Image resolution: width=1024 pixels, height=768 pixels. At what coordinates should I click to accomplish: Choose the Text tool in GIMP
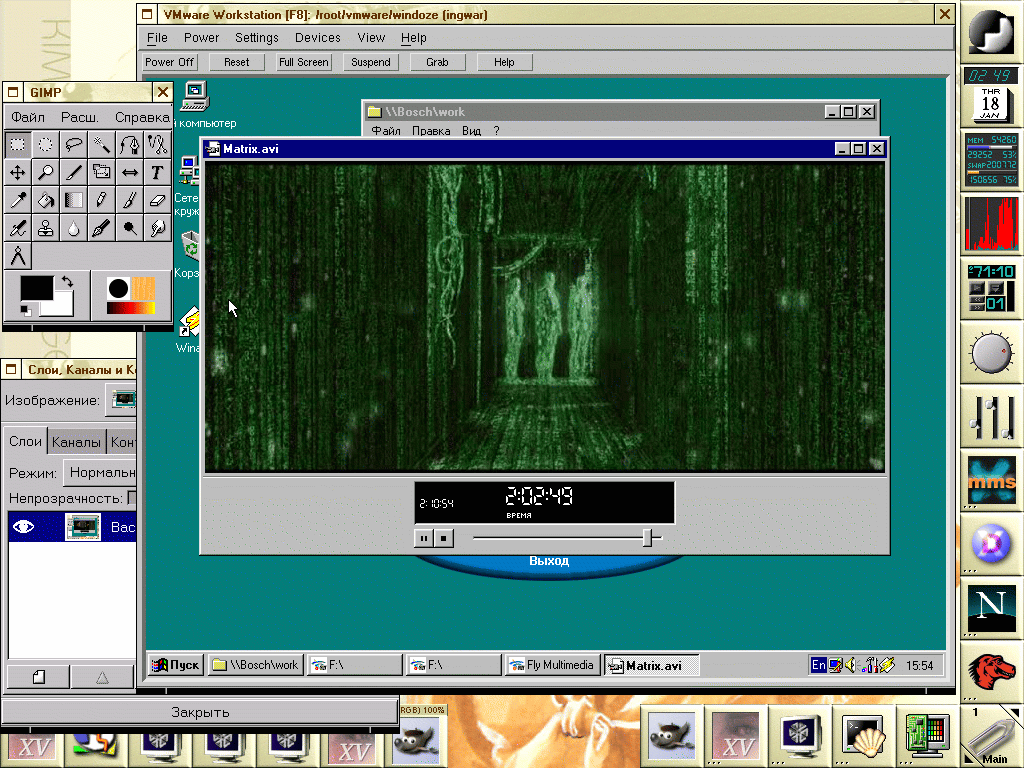point(157,172)
